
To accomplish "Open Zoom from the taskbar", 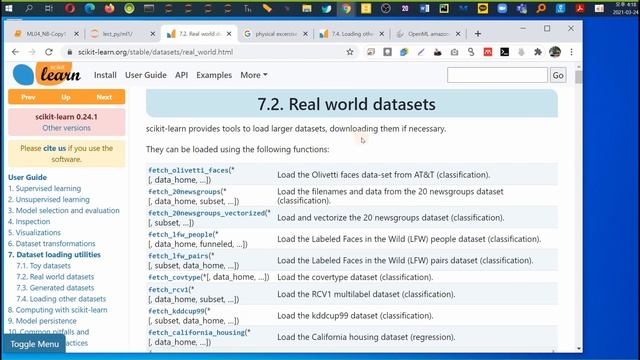I will (502, 8).
